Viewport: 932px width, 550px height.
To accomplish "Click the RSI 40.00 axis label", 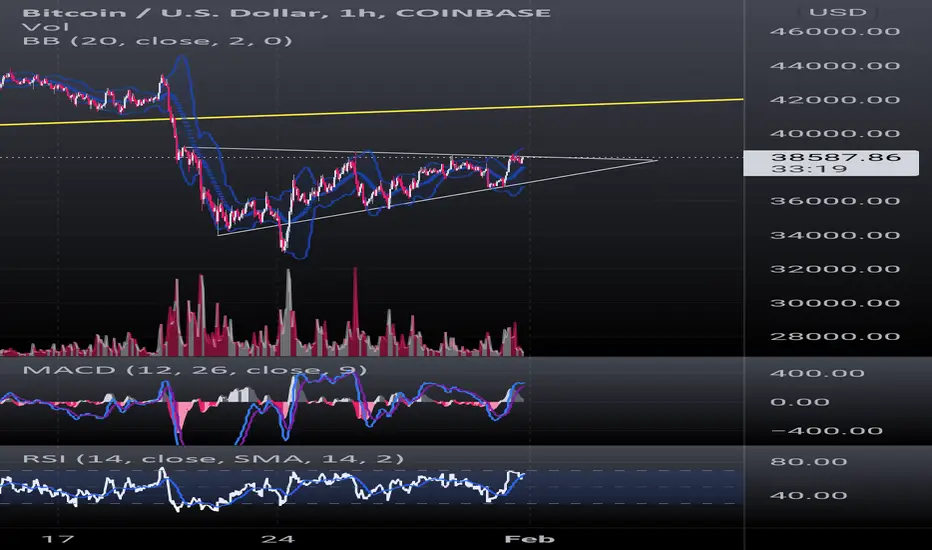I will click(808, 495).
